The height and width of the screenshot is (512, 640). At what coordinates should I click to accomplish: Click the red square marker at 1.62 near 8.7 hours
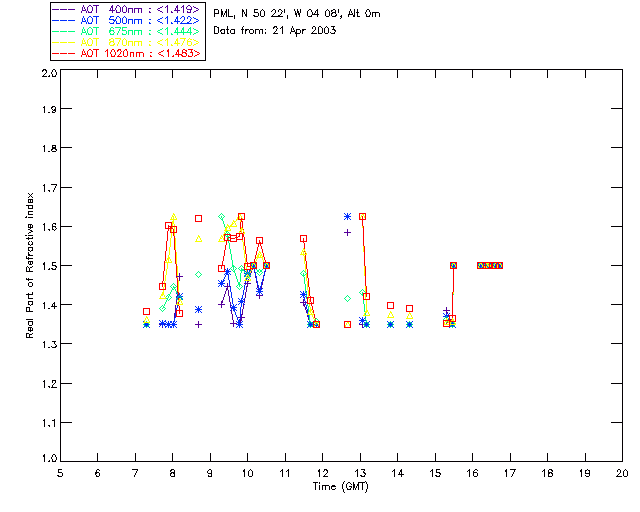click(198, 218)
